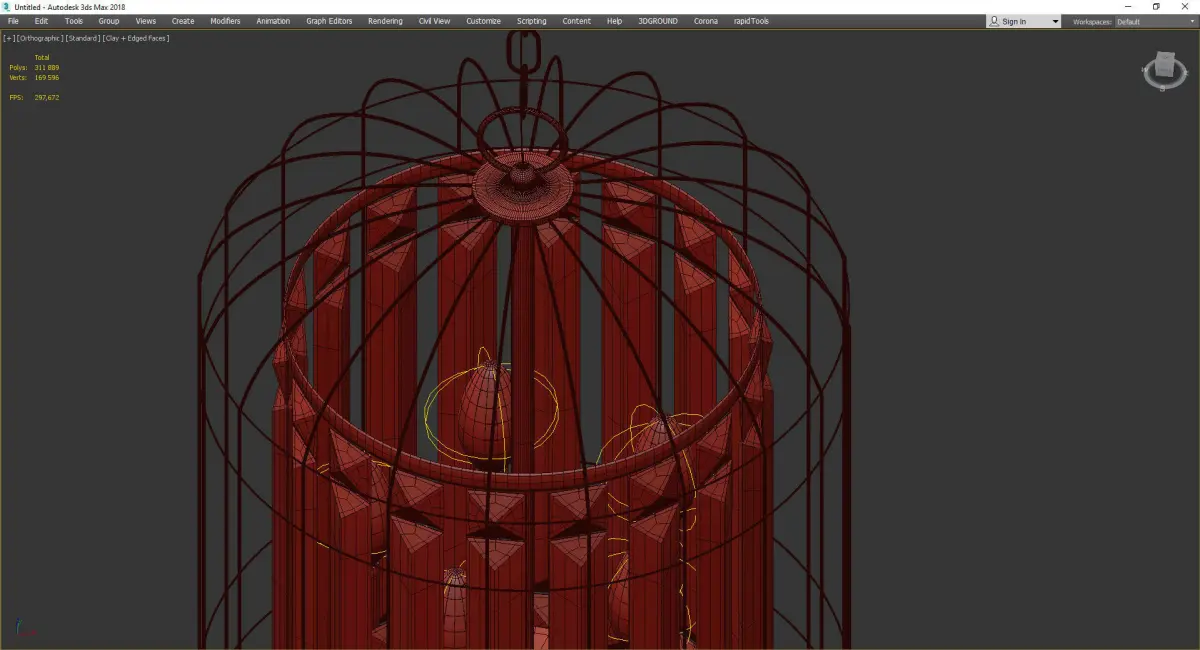
Task: Open the Corona menu
Action: click(x=705, y=21)
